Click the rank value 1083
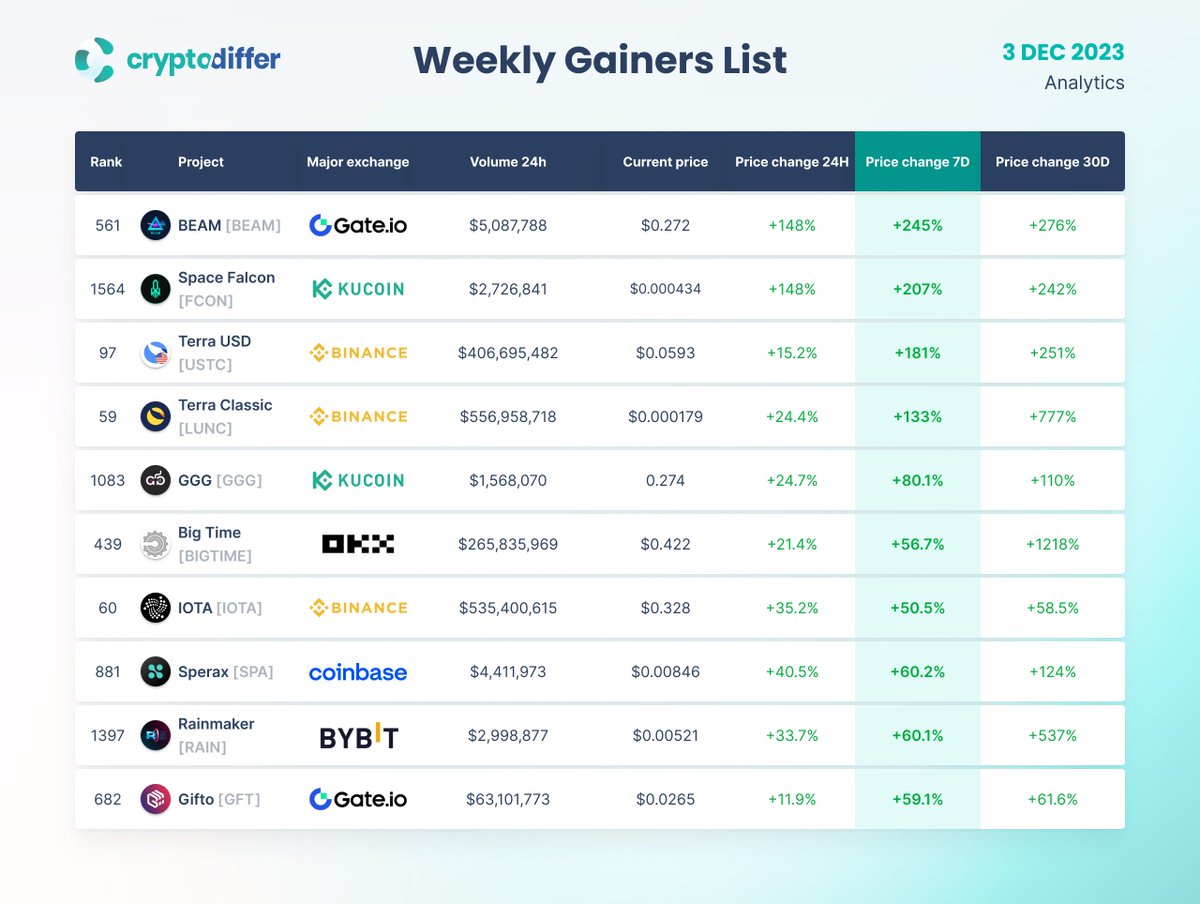The height and width of the screenshot is (904, 1200). tap(107, 480)
